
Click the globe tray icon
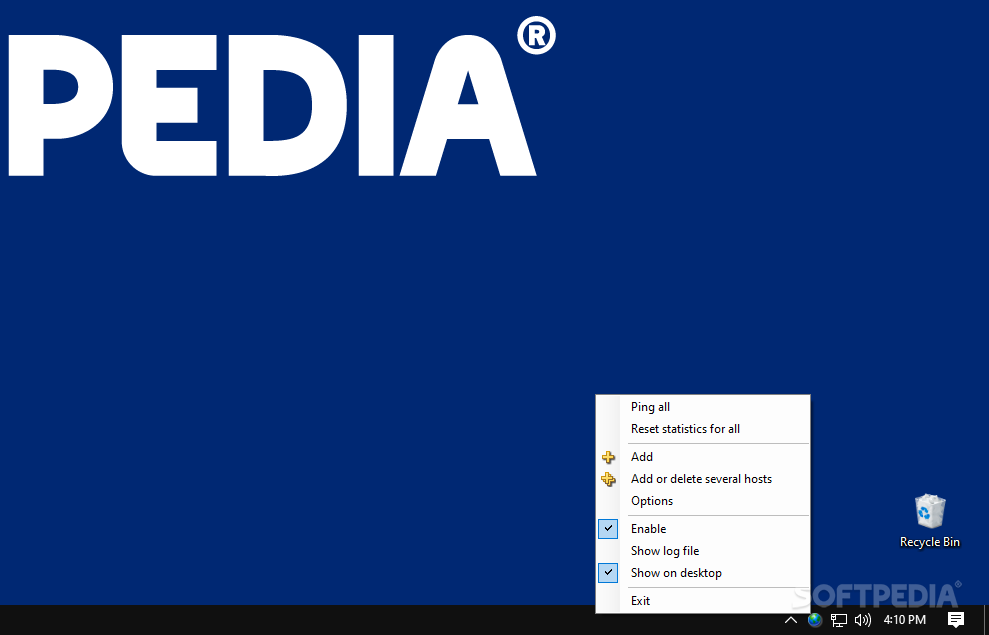814,620
